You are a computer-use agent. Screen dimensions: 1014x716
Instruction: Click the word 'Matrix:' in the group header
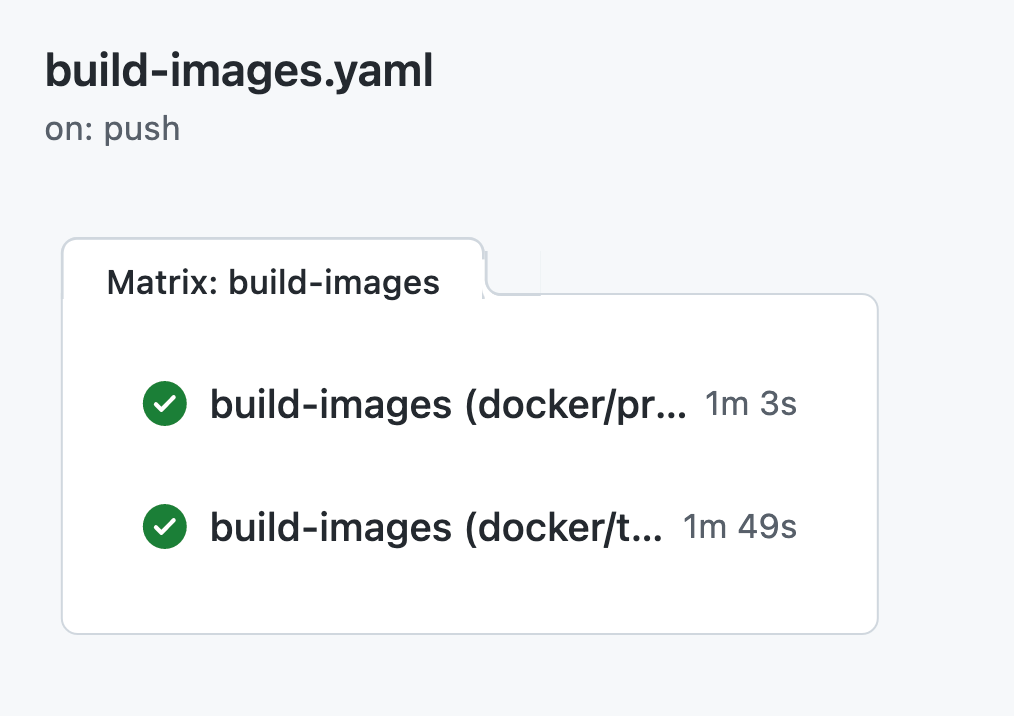tap(163, 283)
